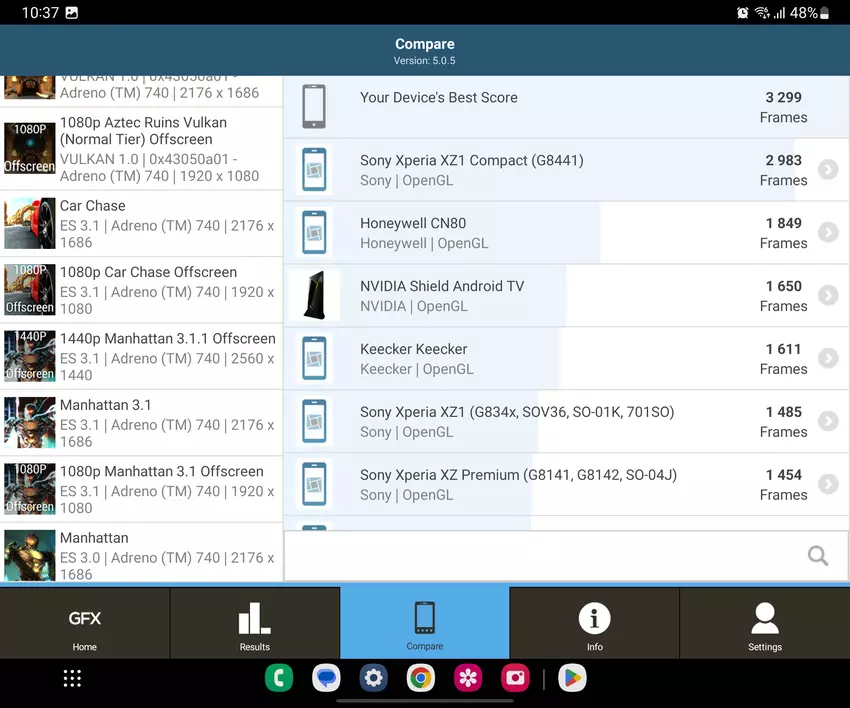This screenshot has width=850, height=708.
Task: Go to the Settings tab
Action: point(764,624)
